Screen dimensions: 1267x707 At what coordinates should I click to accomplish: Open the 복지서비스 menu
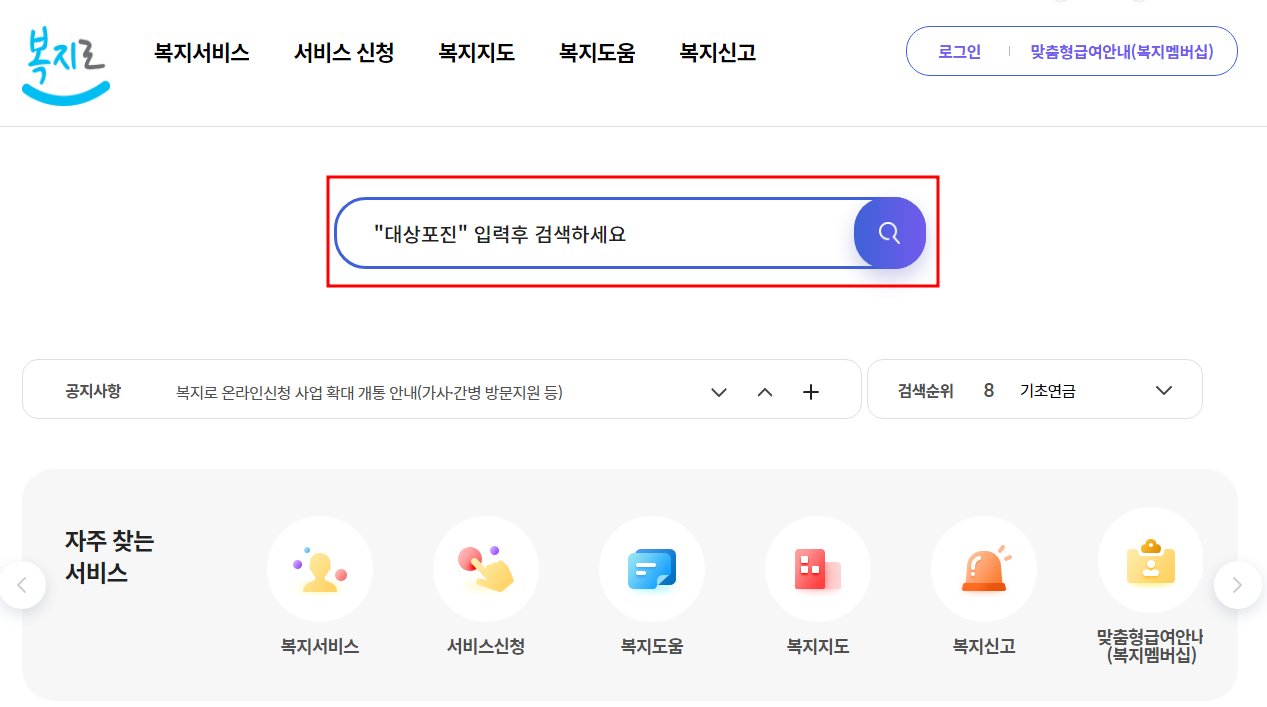pyautogui.click(x=201, y=52)
